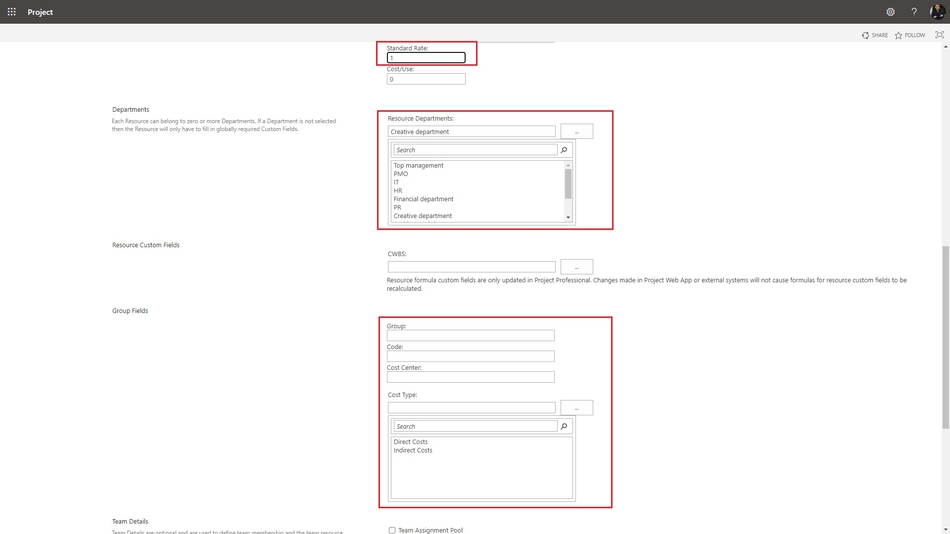Open the Resource Departments browse button
Screen dimensions: 950x534
point(577,132)
